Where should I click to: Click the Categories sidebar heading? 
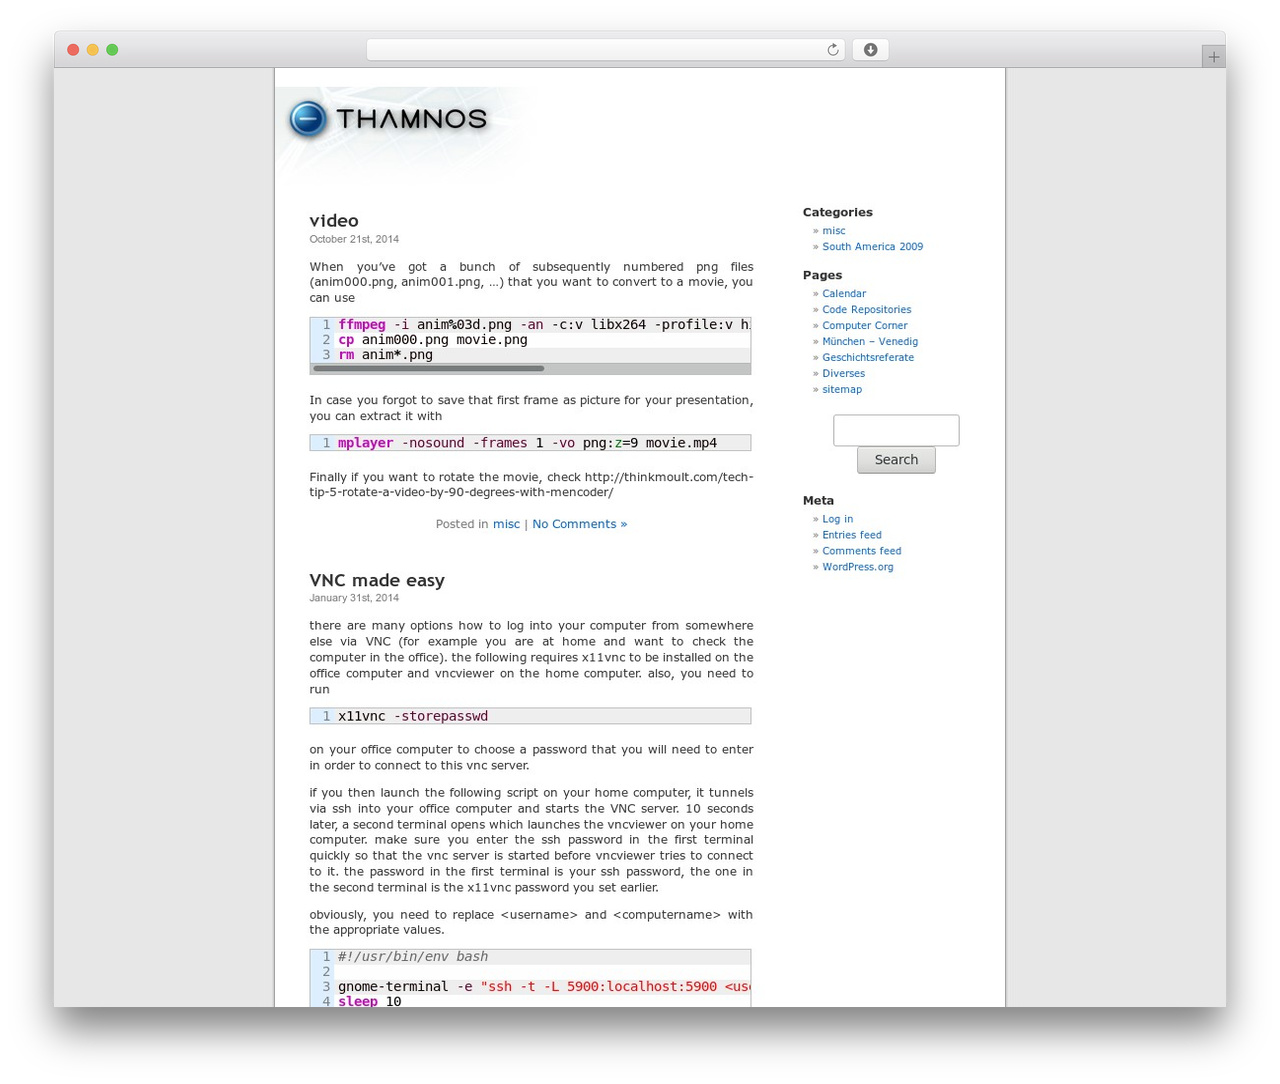[838, 213]
